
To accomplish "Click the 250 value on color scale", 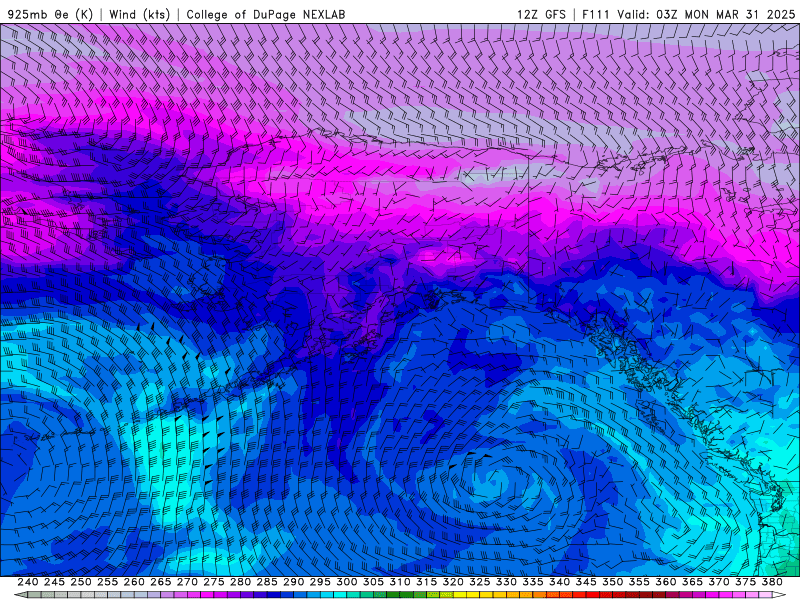I will point(81,582).
